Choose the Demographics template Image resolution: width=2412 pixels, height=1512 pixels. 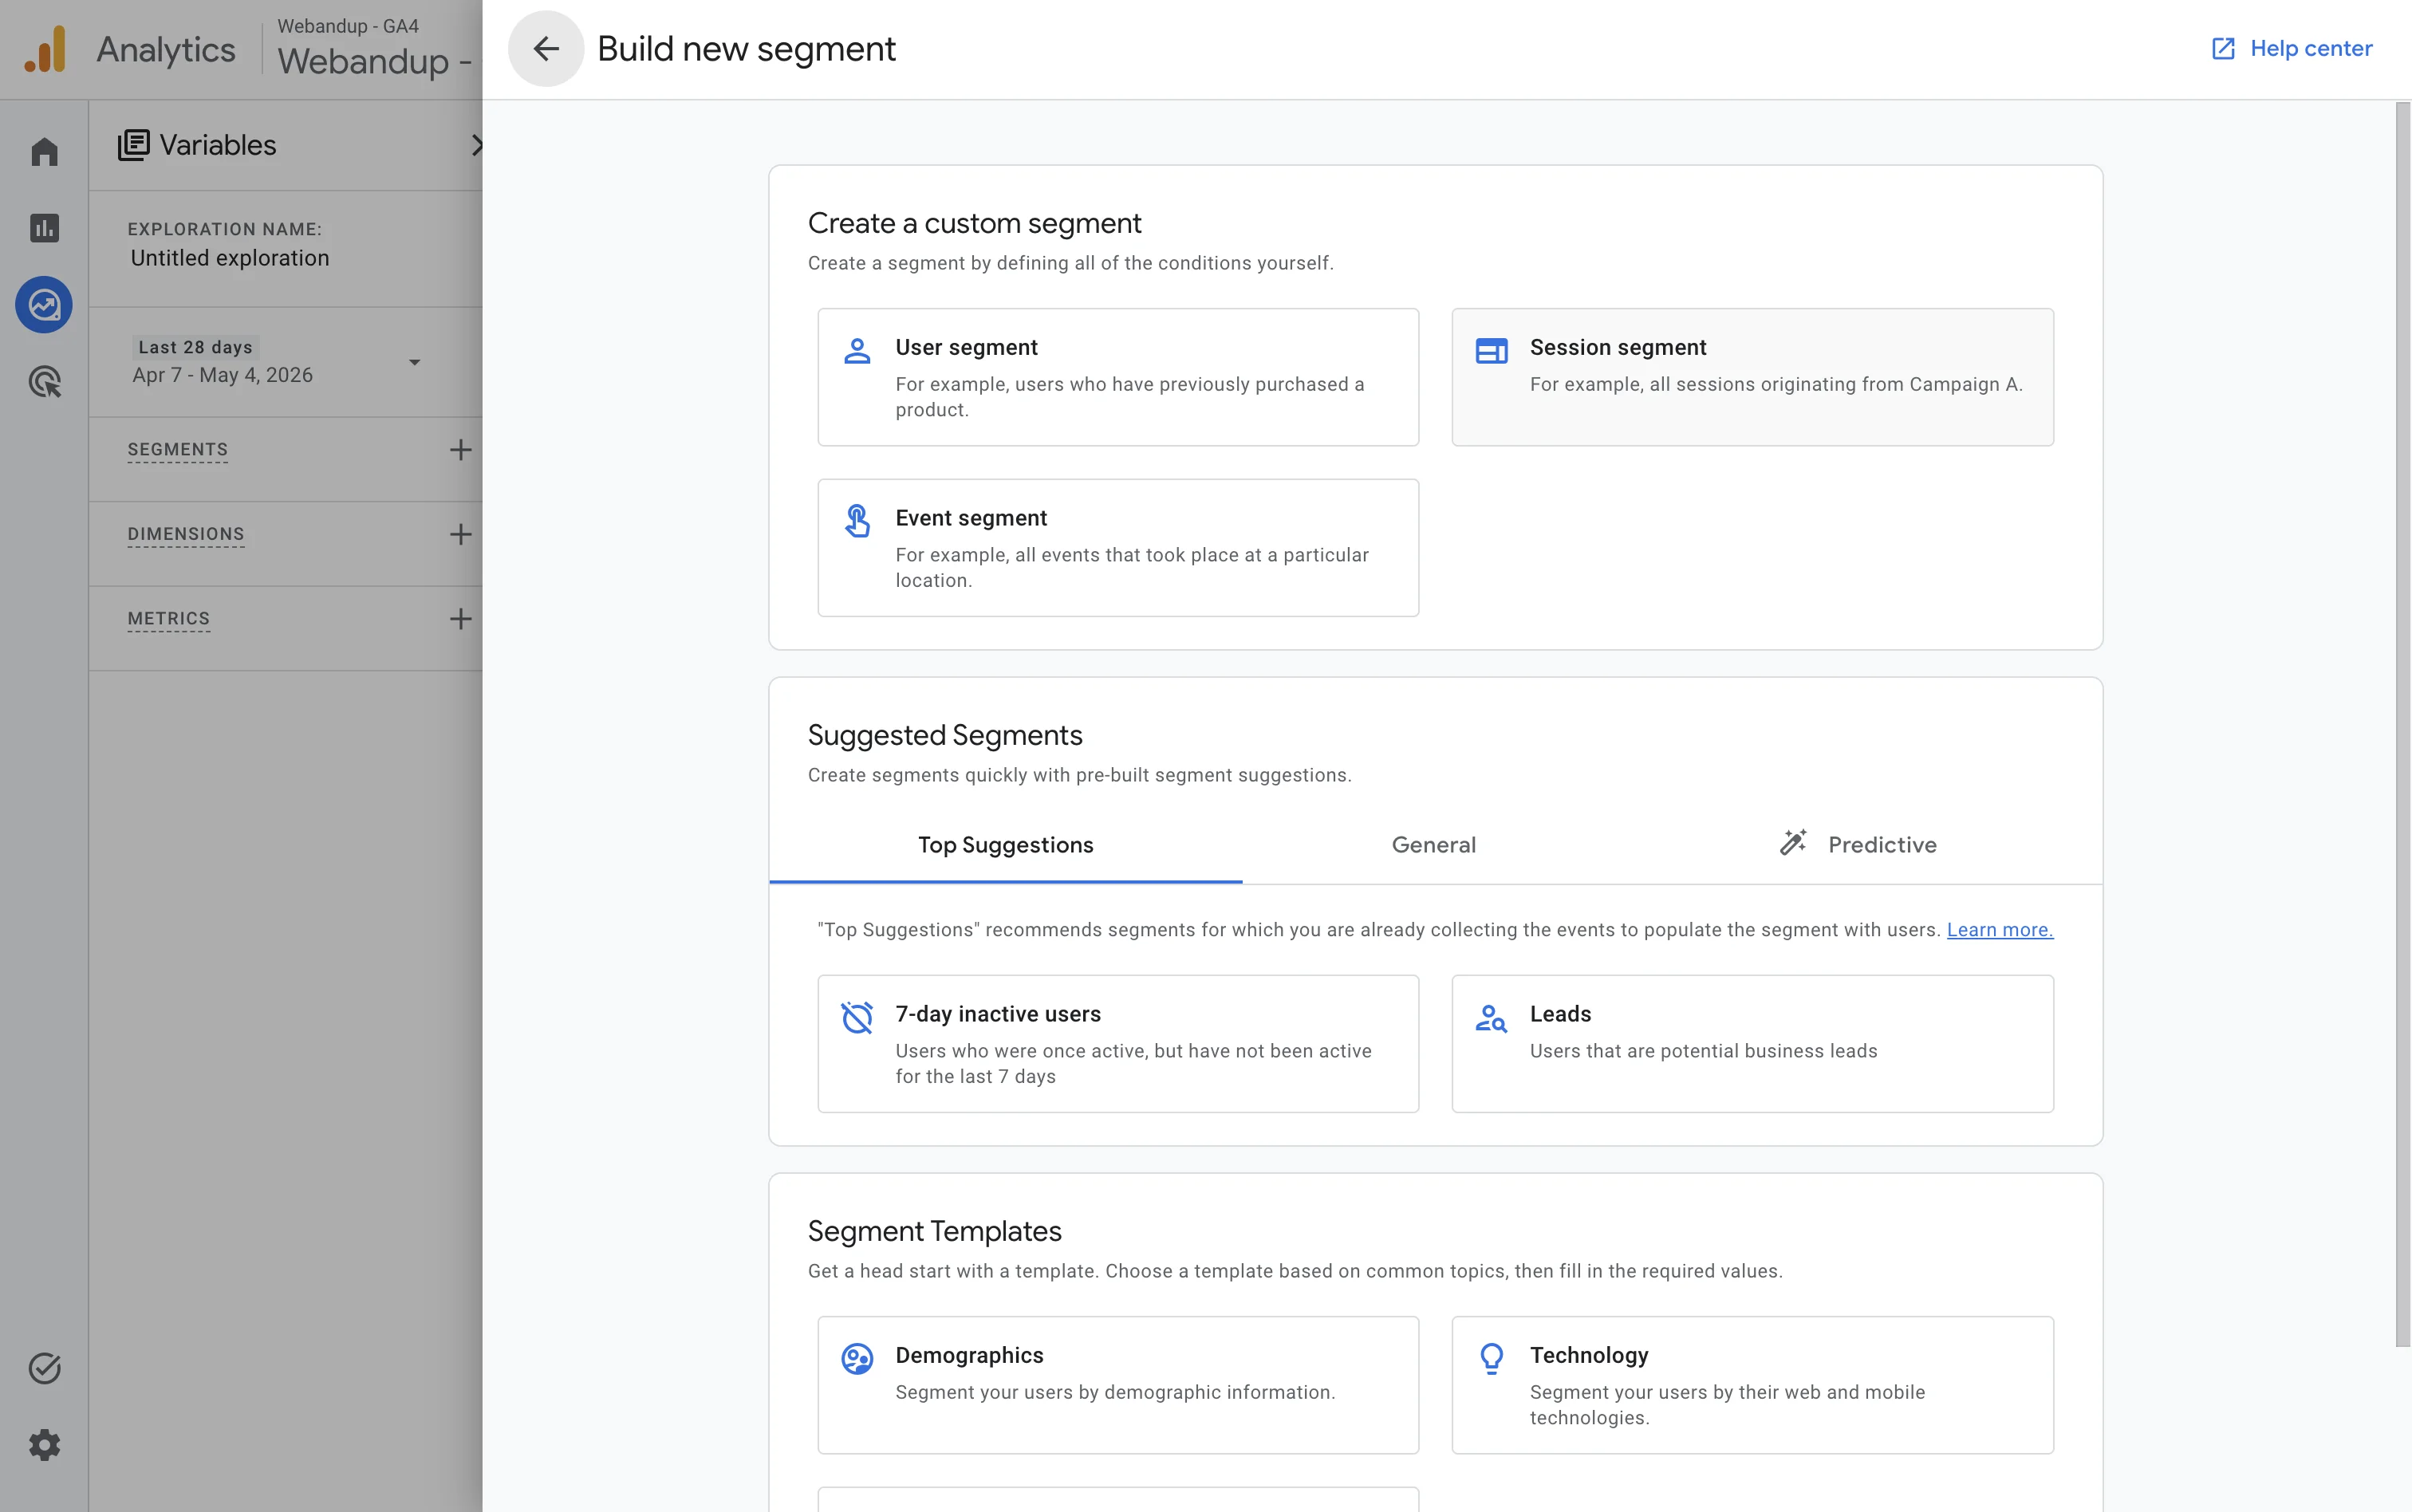tap(1118, 1385)
